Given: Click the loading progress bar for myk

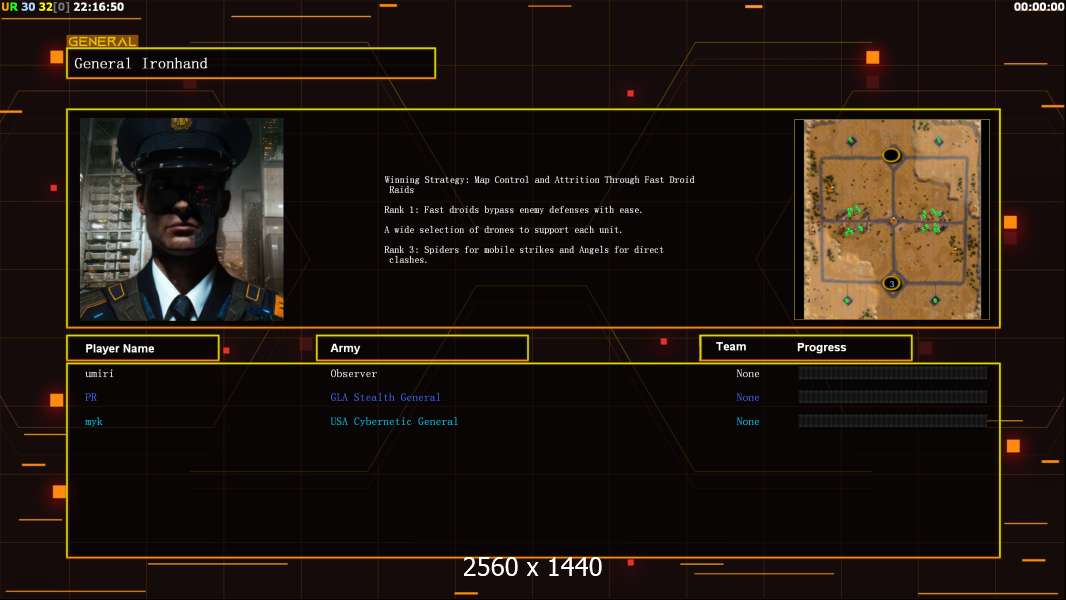Looking at the screenshot, I should tap(893, 421).
